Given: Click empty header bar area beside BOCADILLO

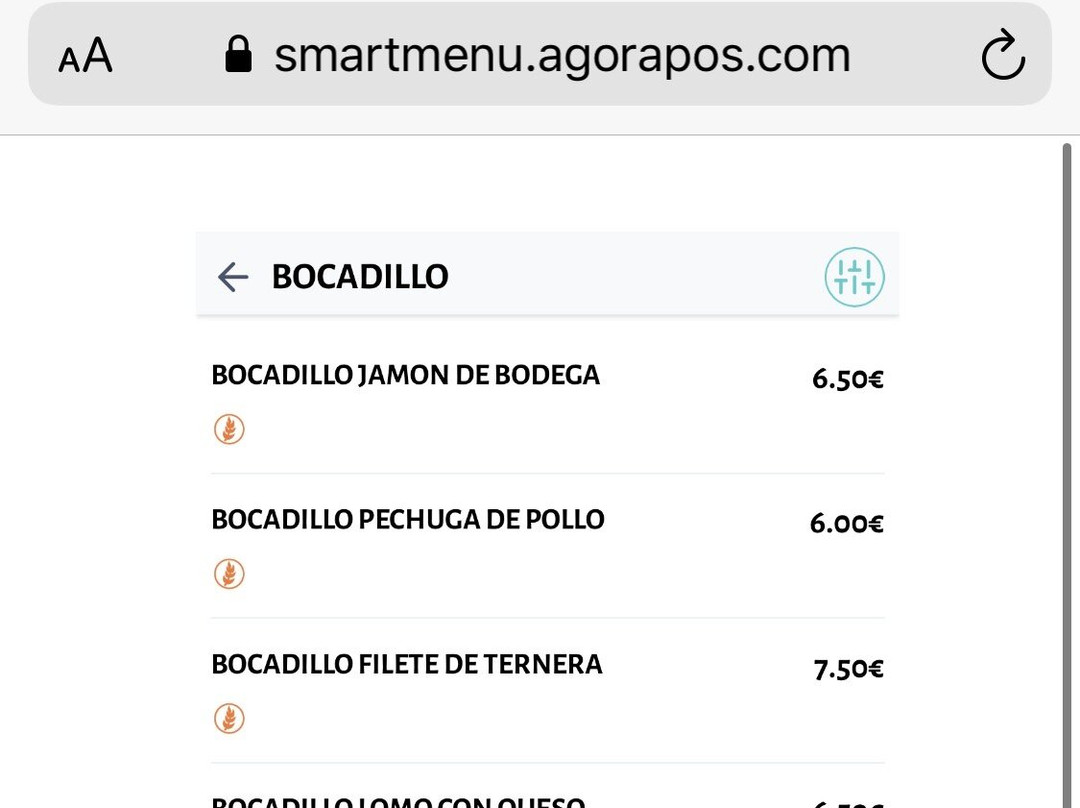Looking at the screenshot, I should pos(634,276).
